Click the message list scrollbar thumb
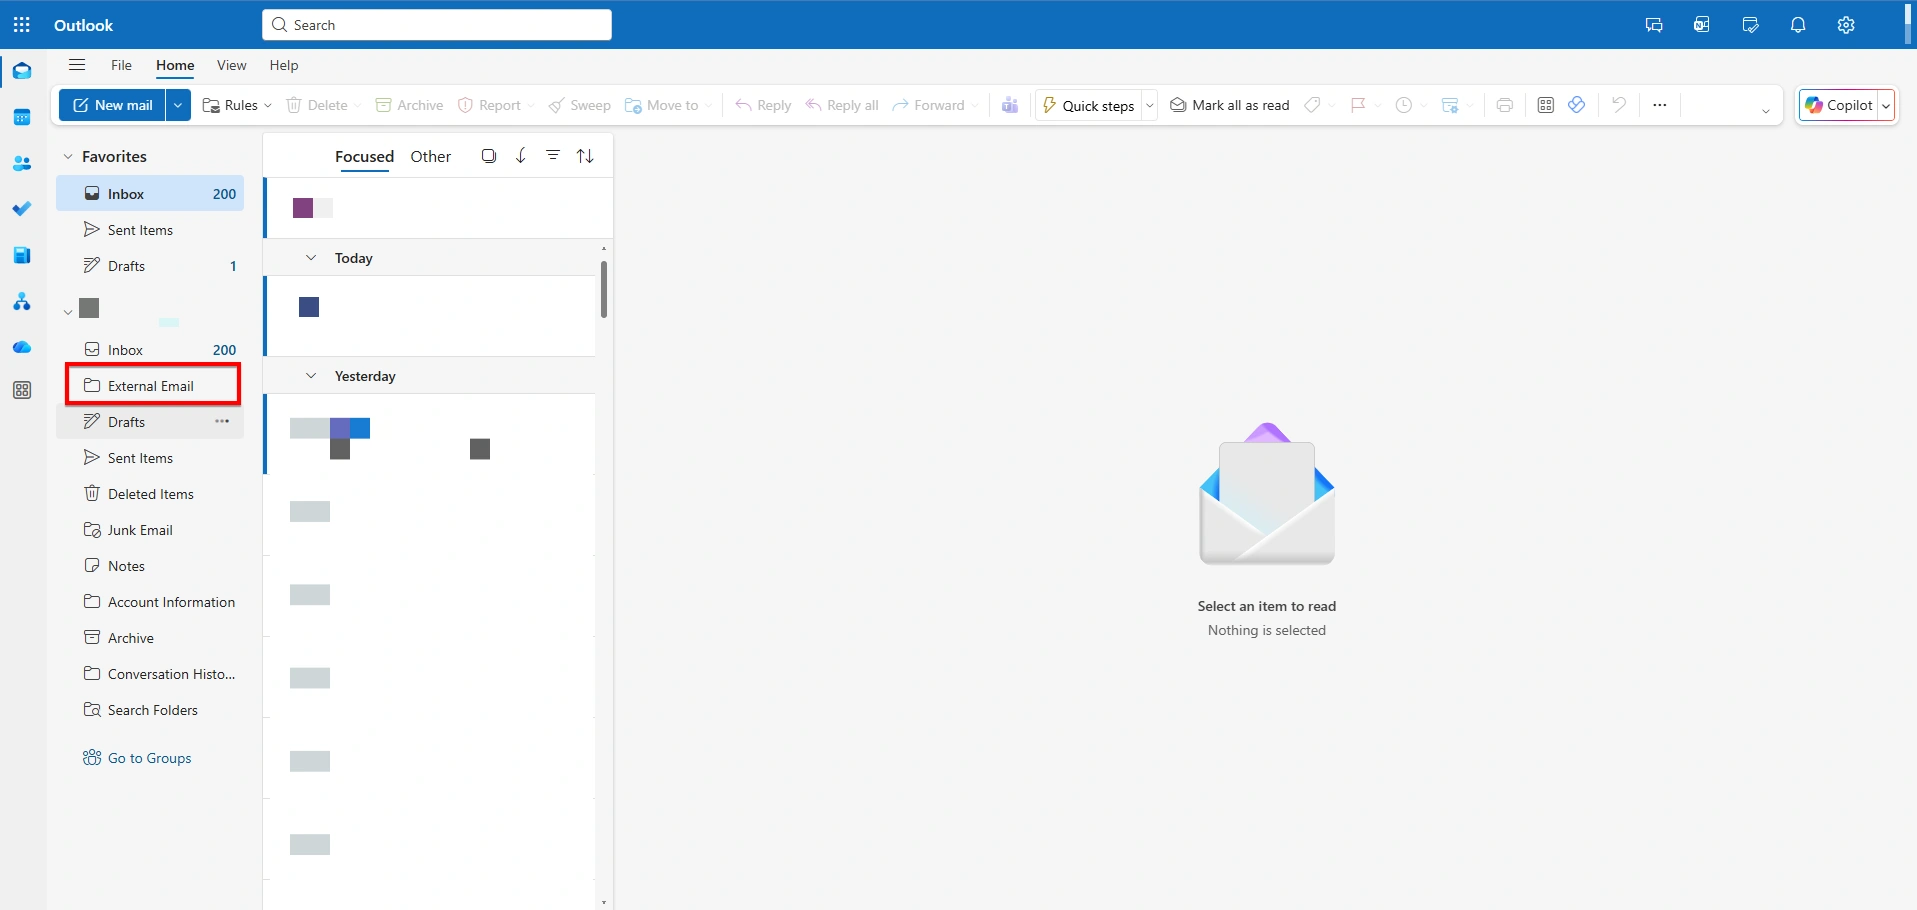This screenshot has height=910, width=1917. (604, 289)
